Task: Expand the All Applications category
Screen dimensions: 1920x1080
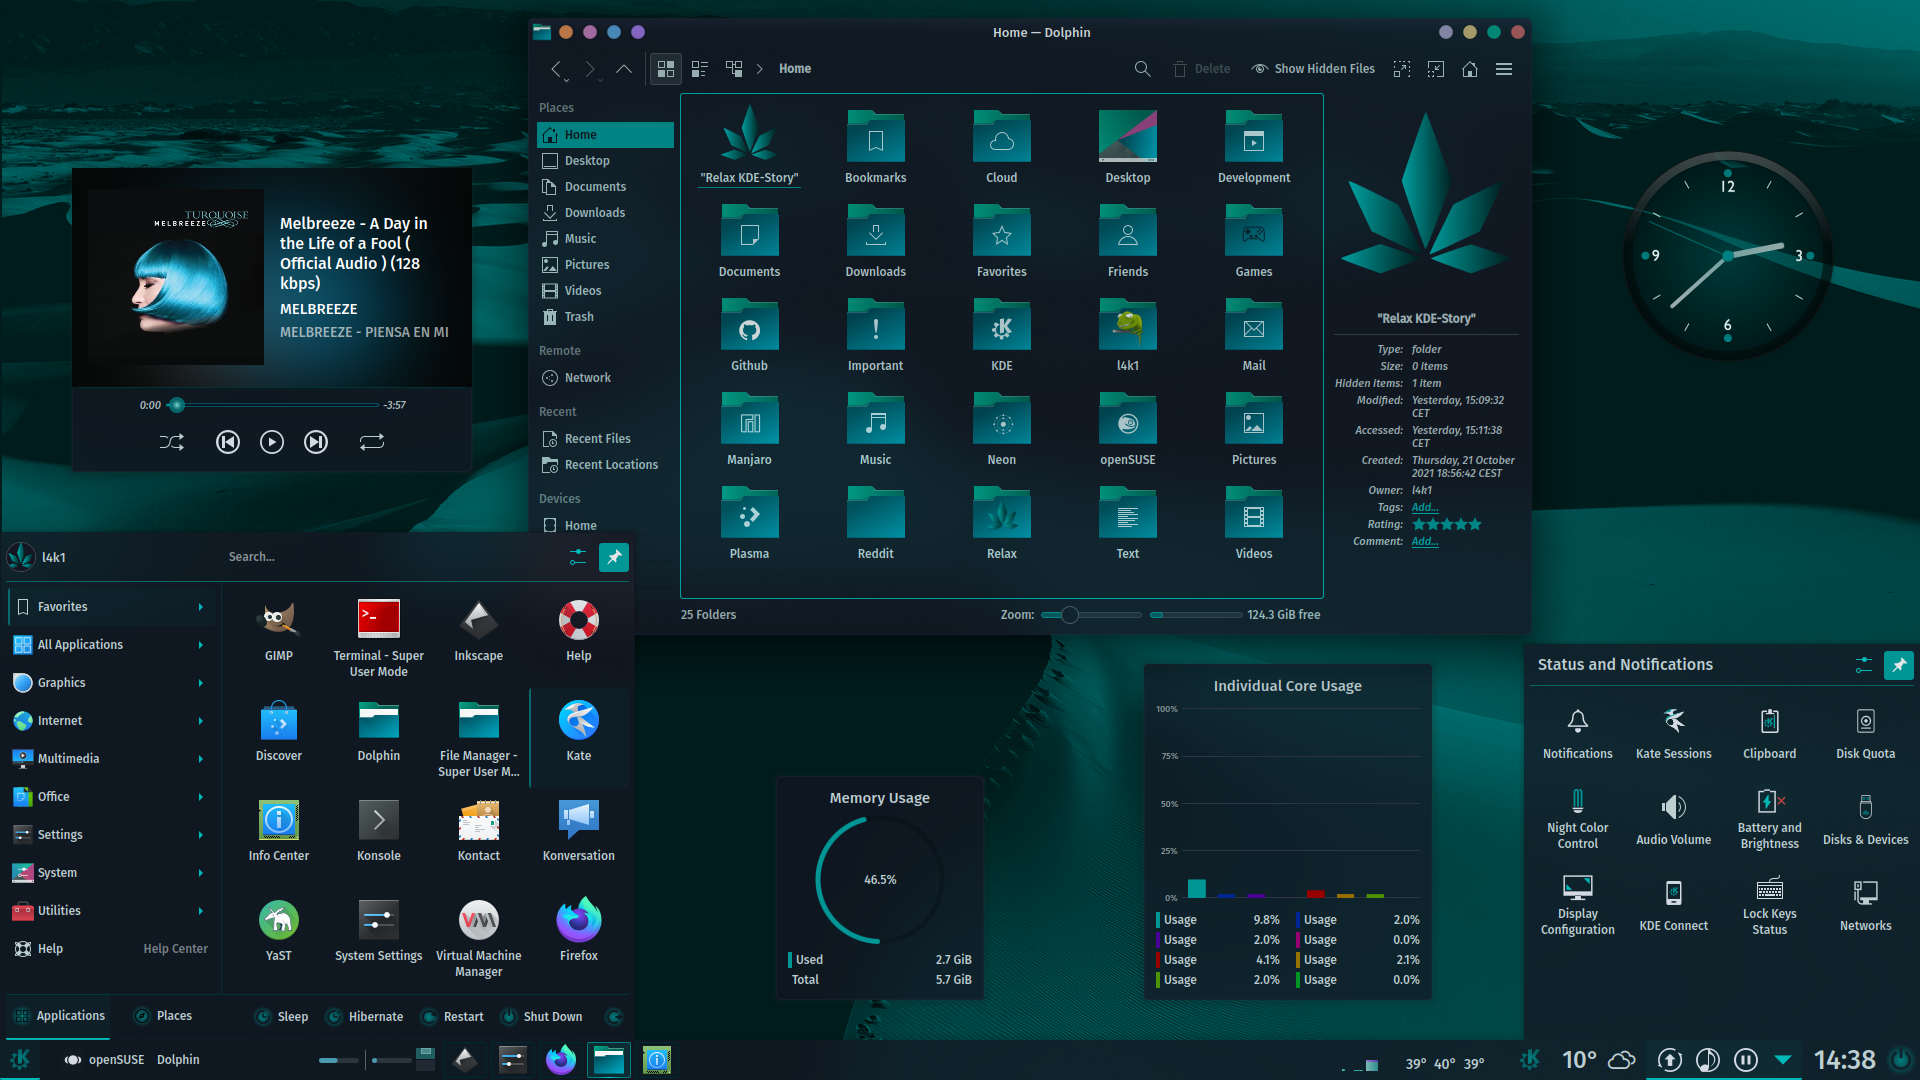Action: (x=110, y=645)
